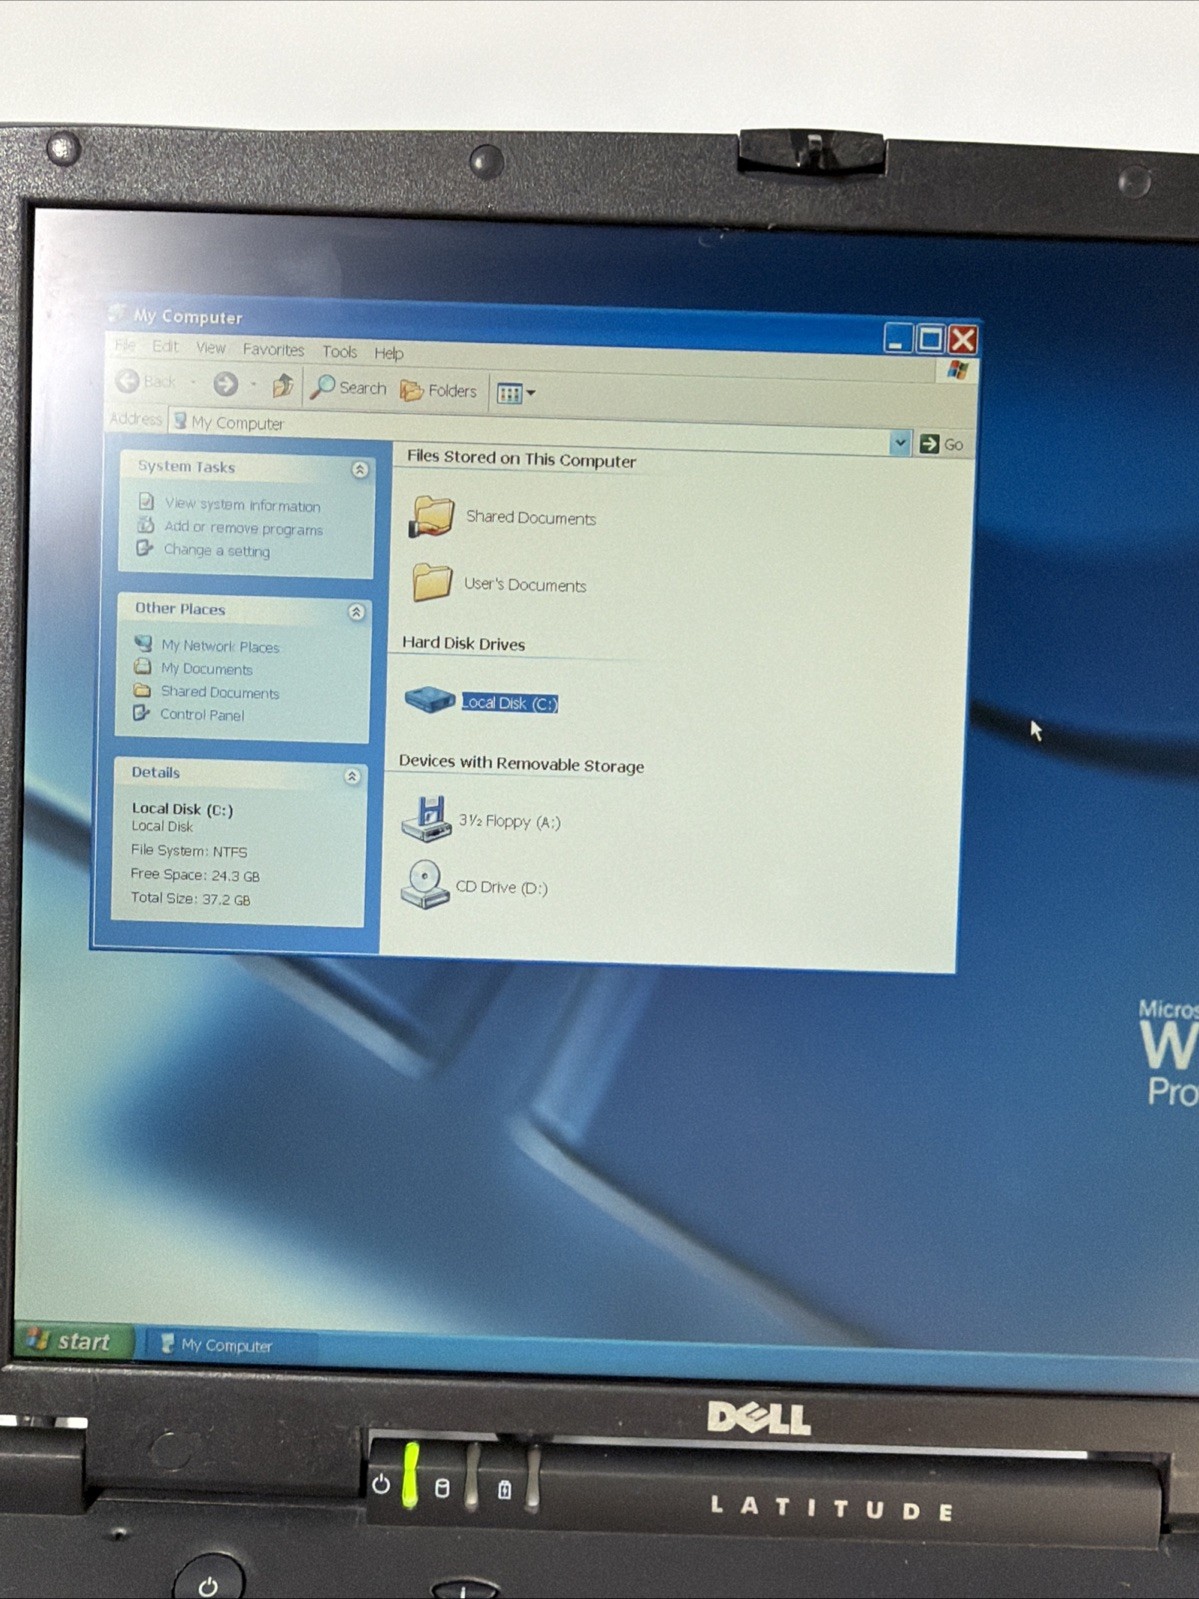Image resolution: width=1199 pixels, height=1599 pixels.
Task: Open the Edit menu
Action: click(x=166, y=346)
